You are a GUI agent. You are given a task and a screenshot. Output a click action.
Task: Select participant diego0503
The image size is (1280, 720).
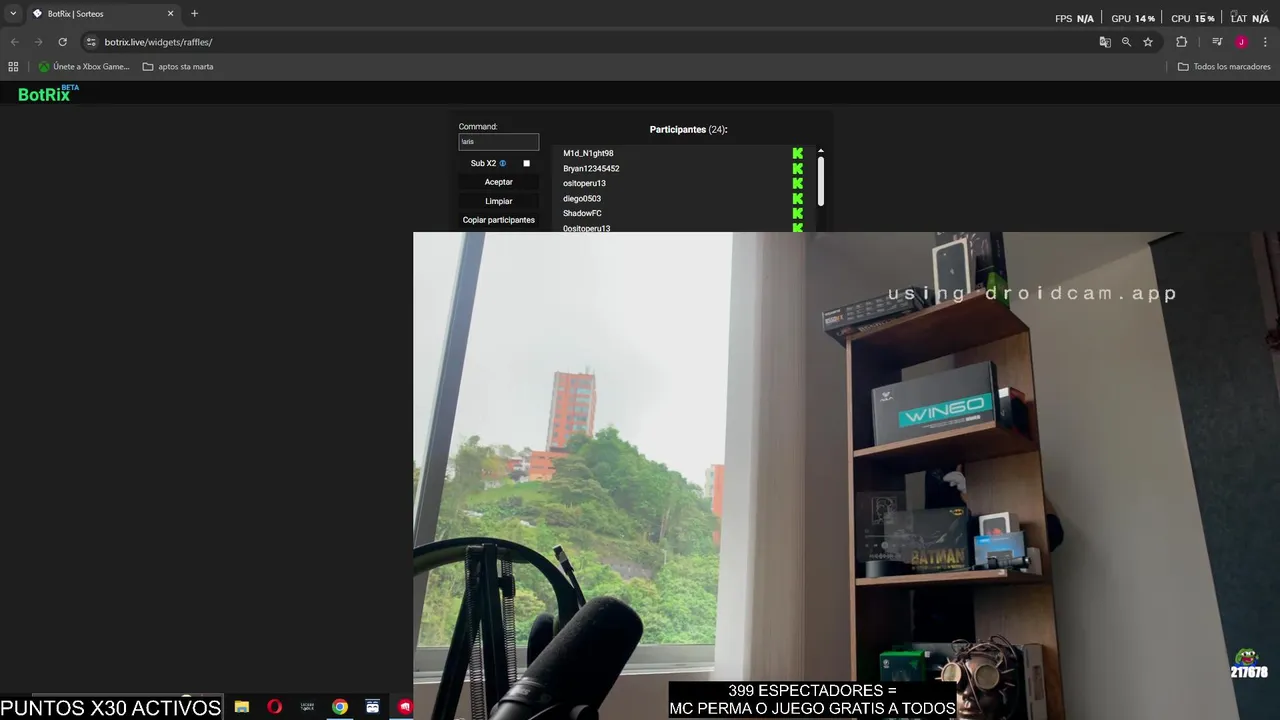582,199
